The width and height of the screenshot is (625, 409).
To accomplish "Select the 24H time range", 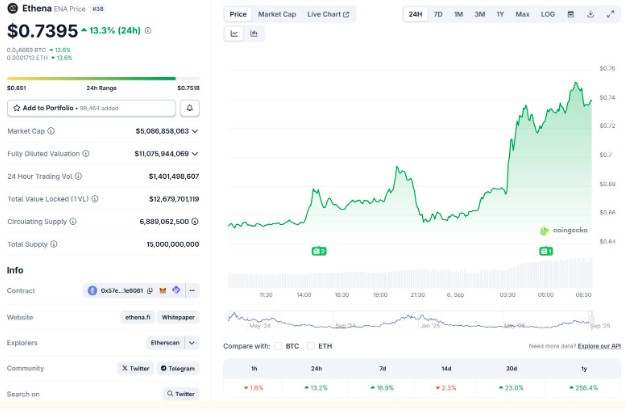I will (x=415, y=14).
